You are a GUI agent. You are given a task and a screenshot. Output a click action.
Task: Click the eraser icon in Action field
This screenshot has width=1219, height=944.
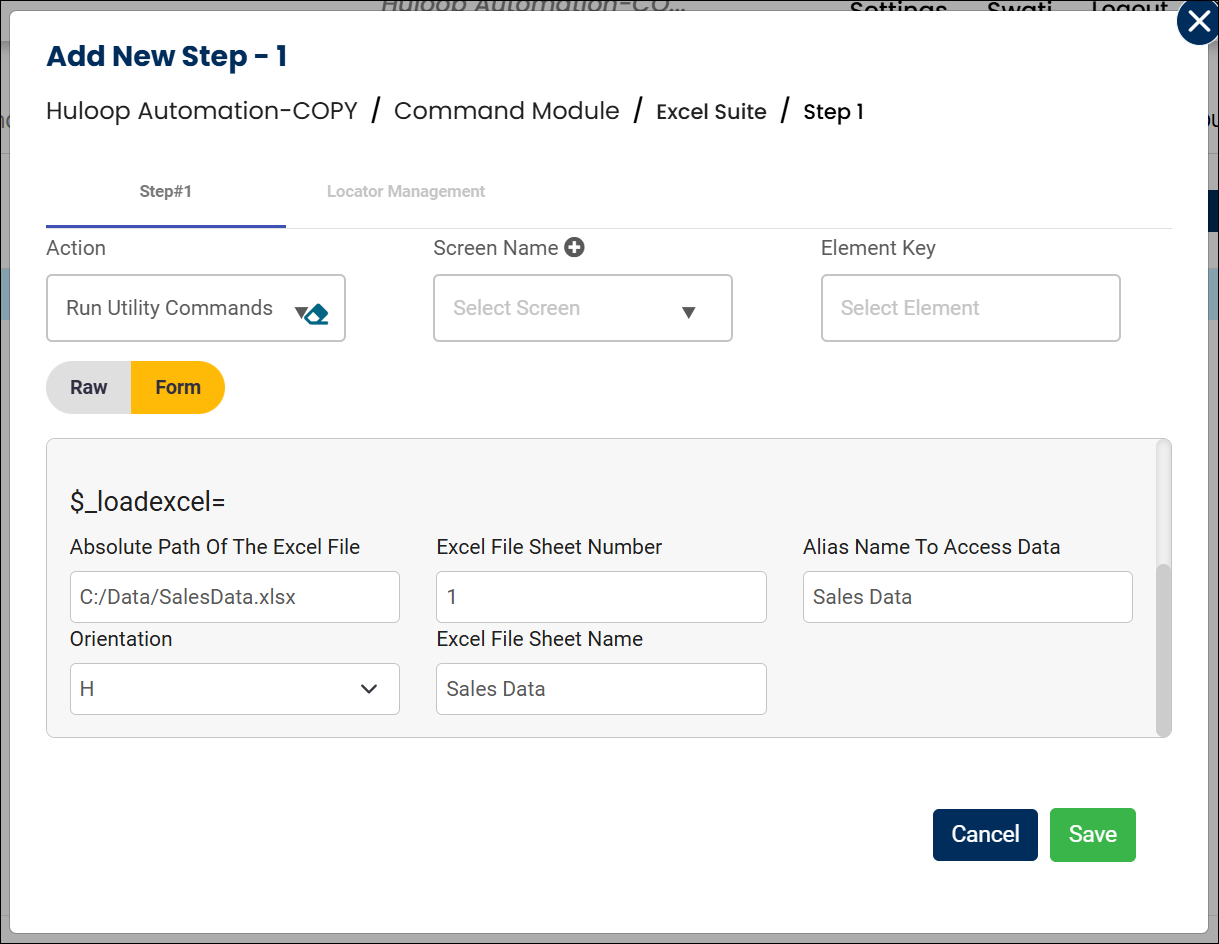pos(318,314)
